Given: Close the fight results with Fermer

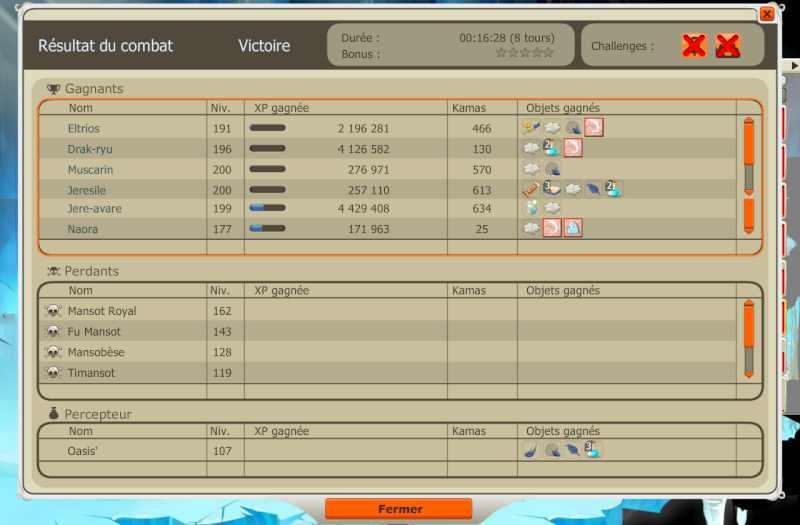Looking at the screenshot, I should (x=399, y=509).
